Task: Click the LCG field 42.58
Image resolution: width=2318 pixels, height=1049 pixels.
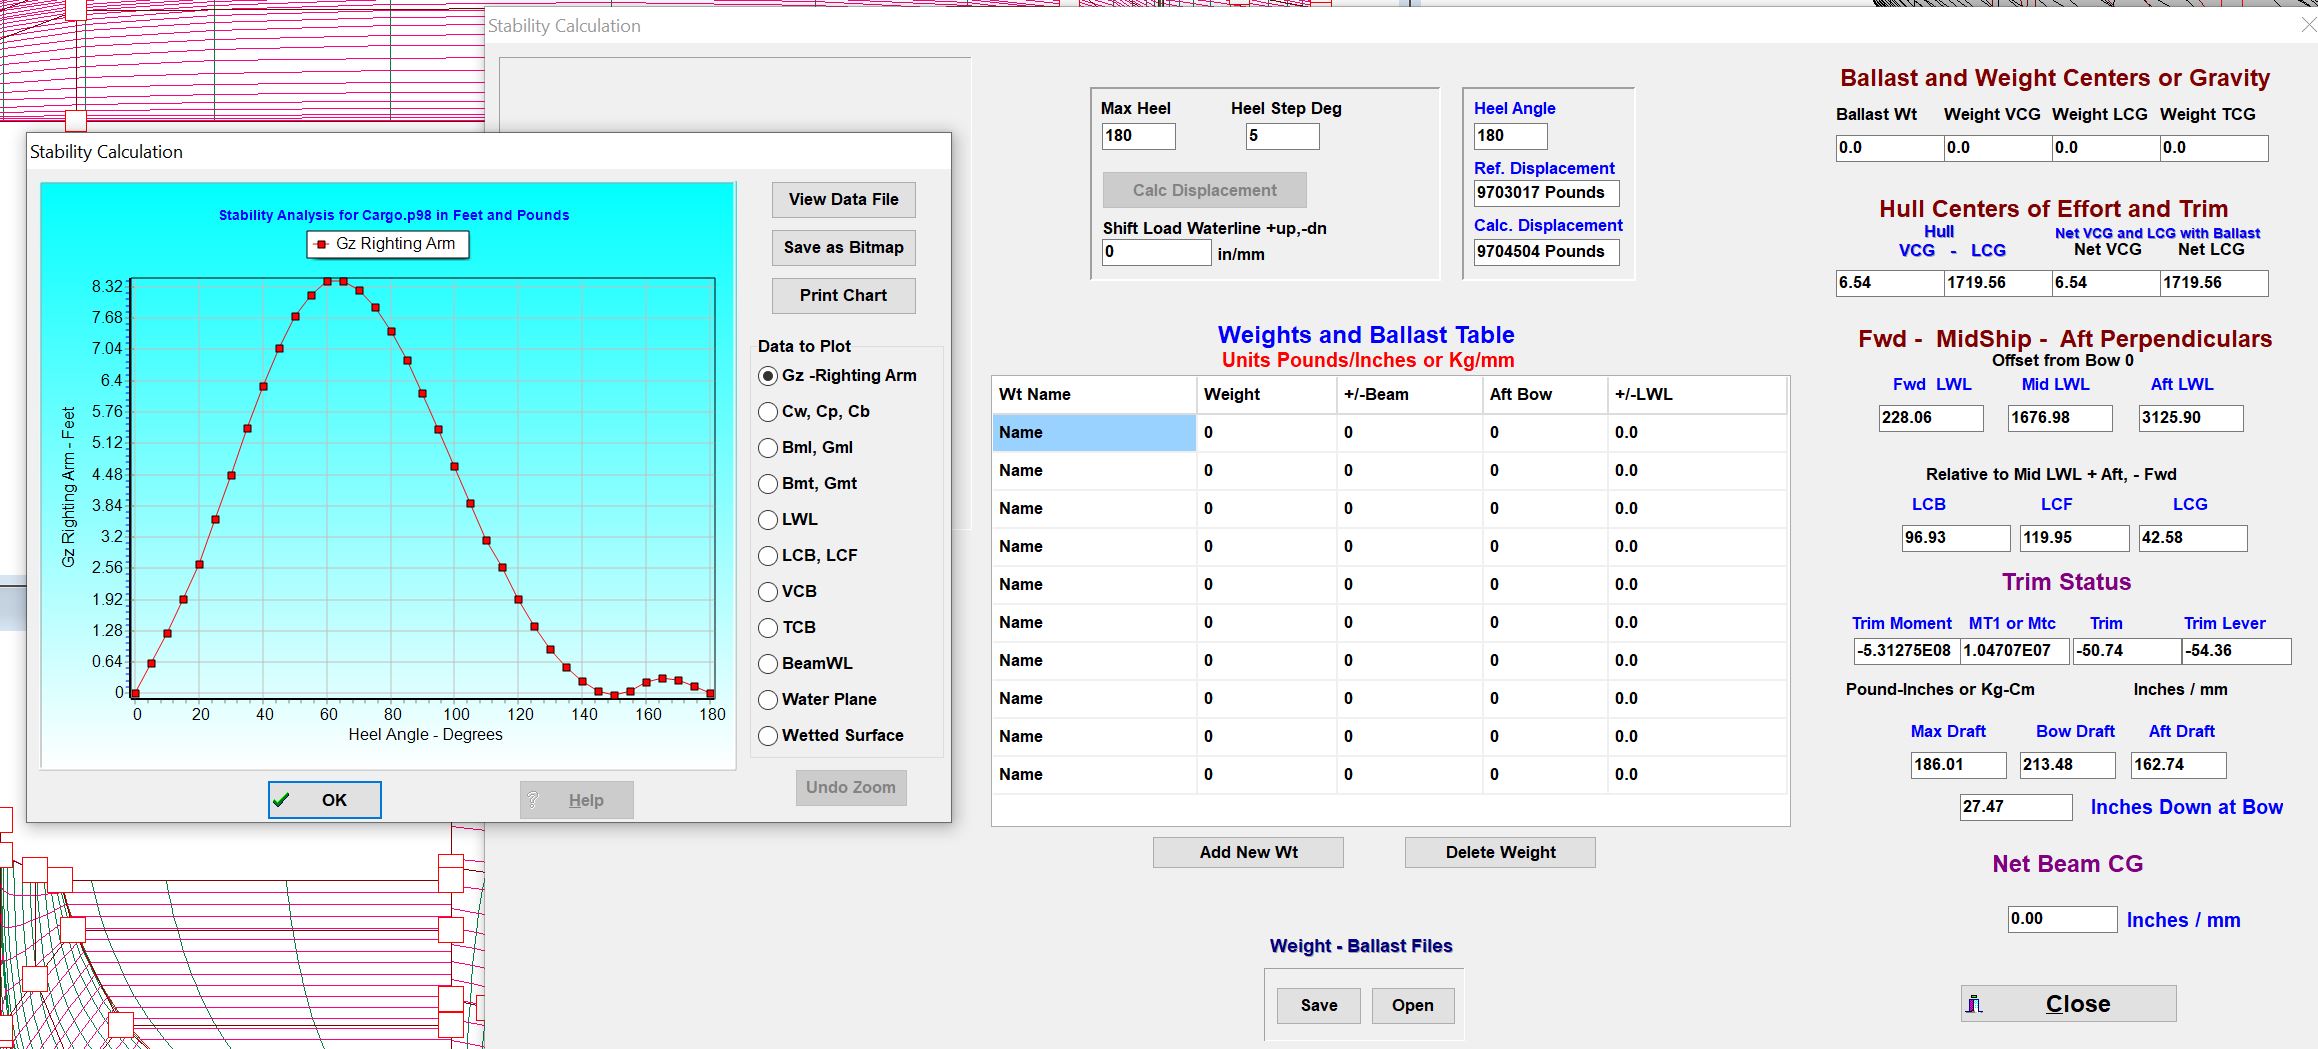Action: click(2193, 538)
